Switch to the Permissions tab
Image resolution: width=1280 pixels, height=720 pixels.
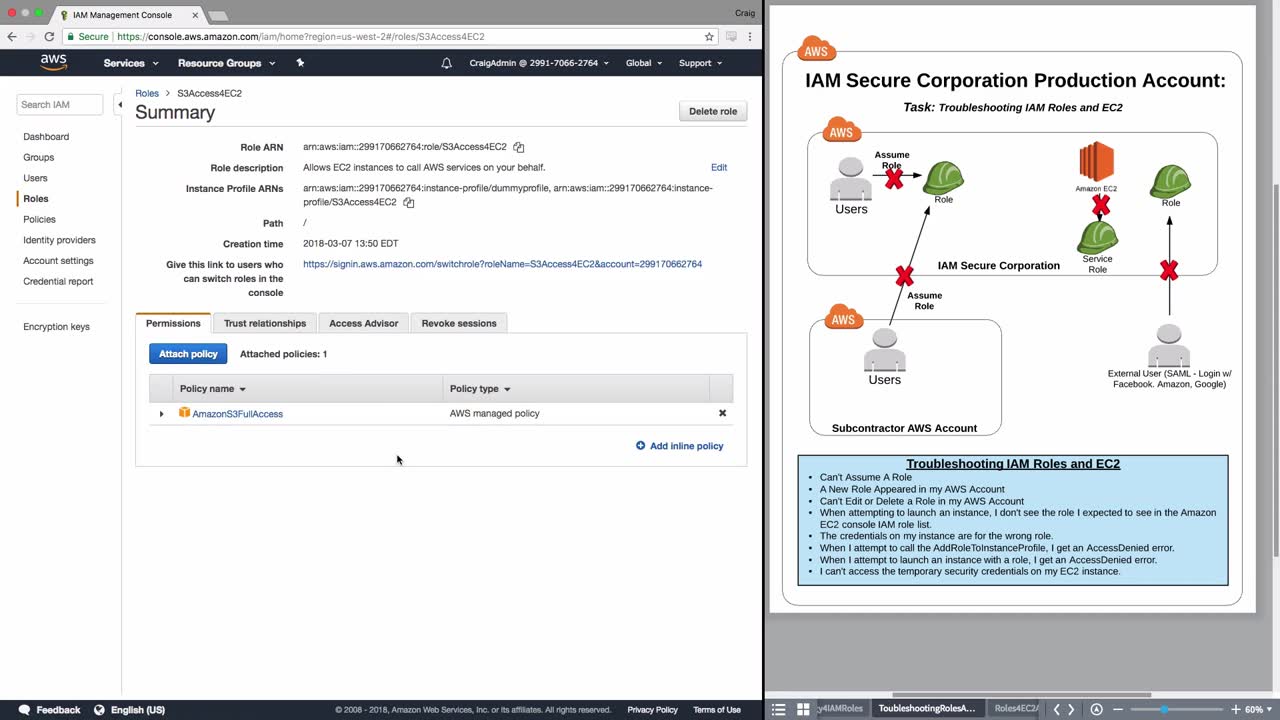pyautogui.click(x=173, y=323)
